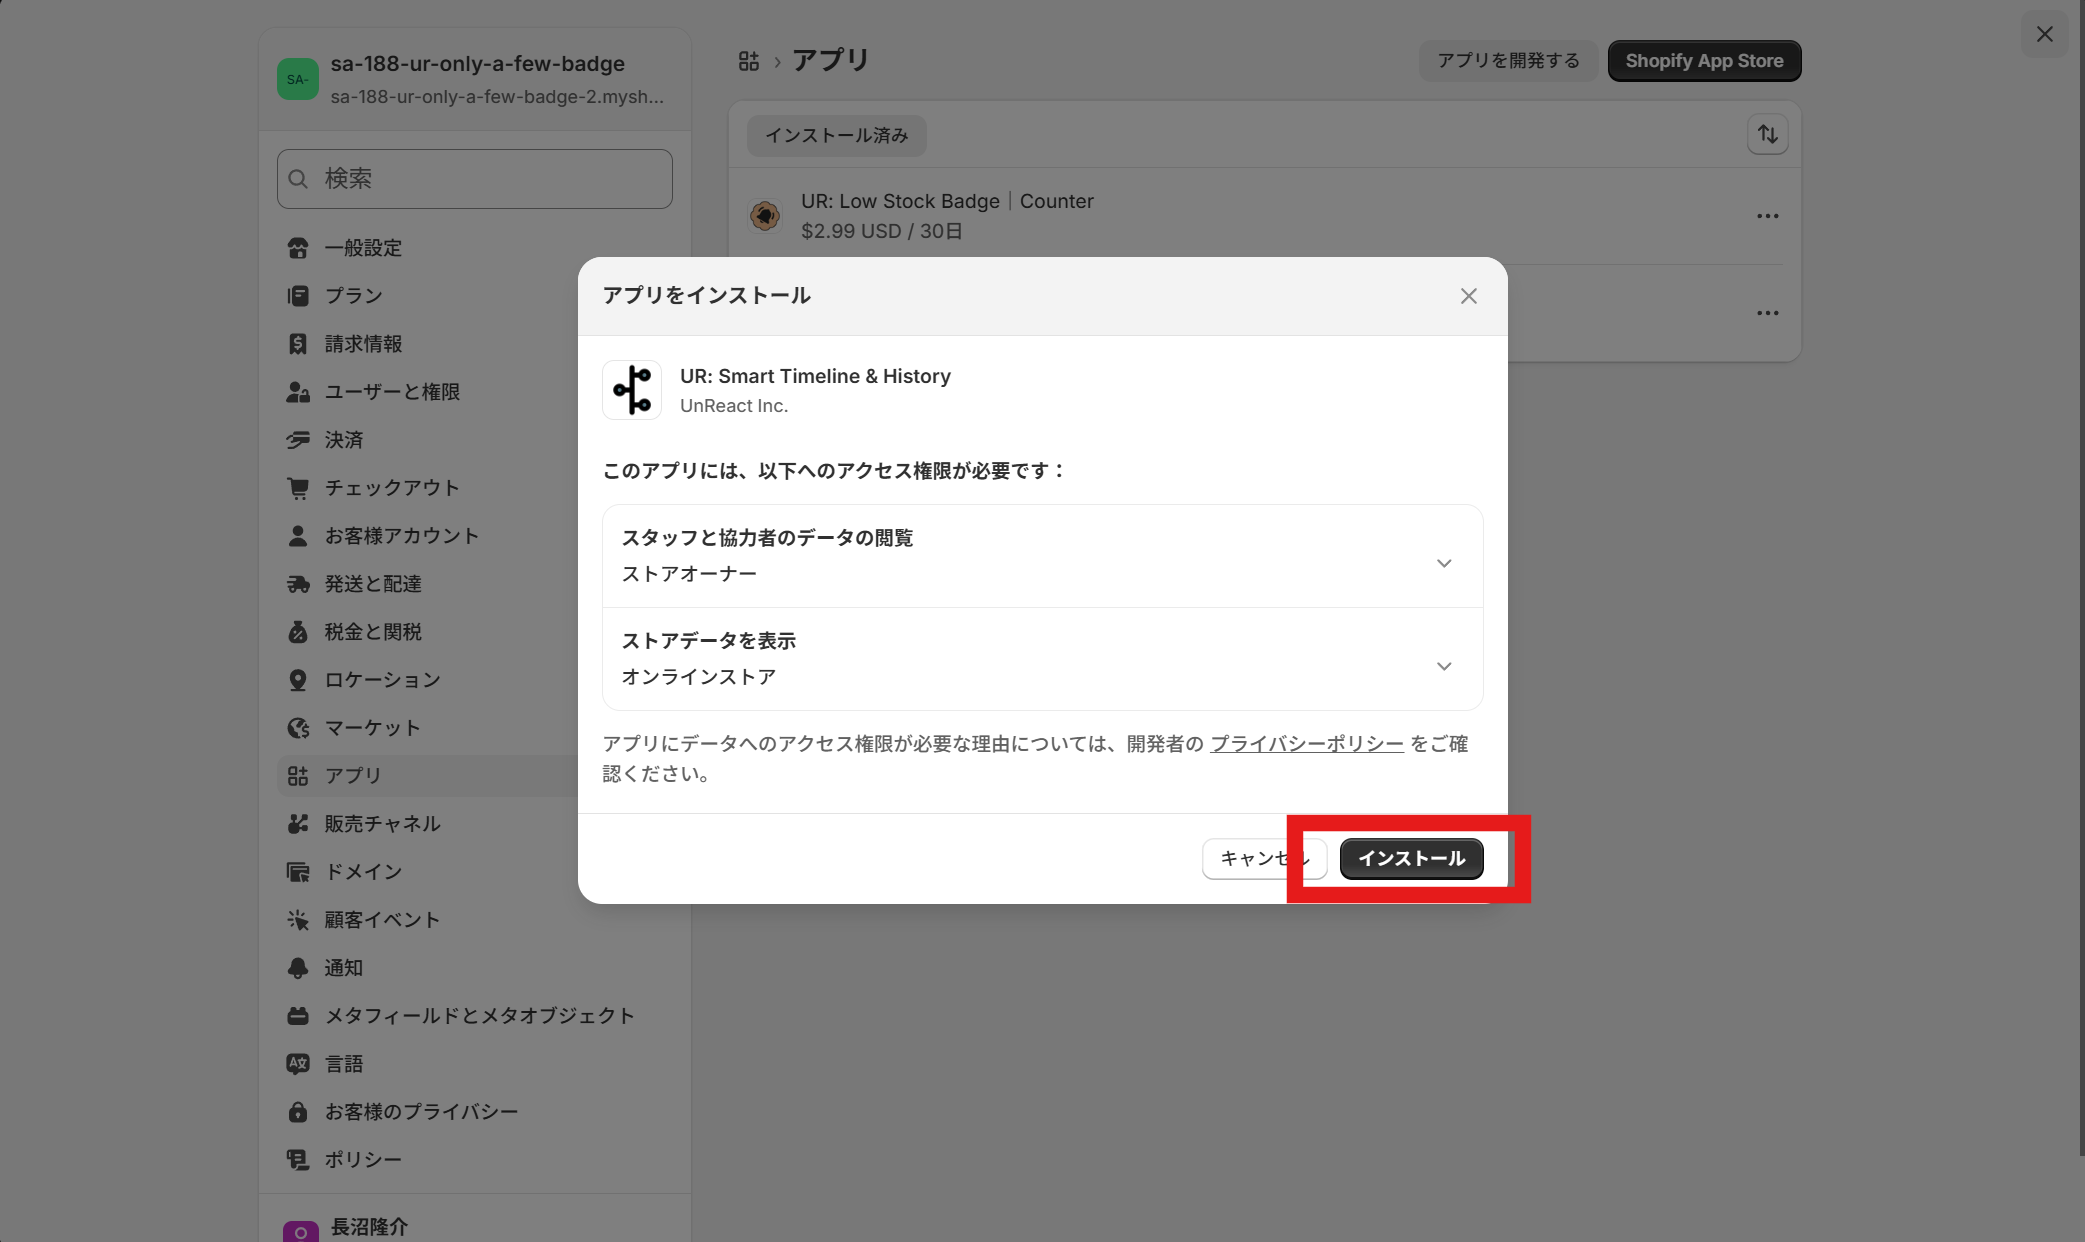
Task: Click the キャンセル button in the dialog
Action: [1264, 858]
